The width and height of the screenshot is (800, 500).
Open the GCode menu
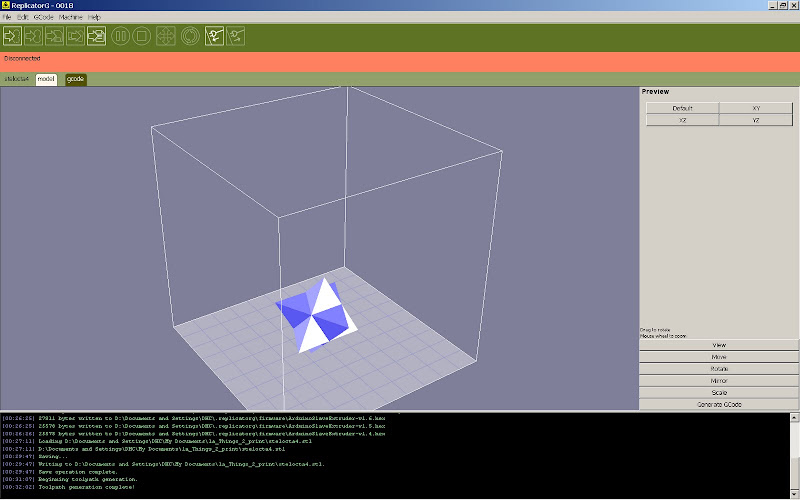click(43, 17)
